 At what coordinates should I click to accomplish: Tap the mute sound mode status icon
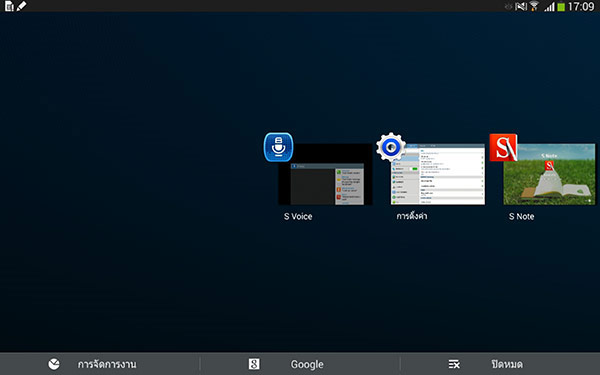click(521, 6)
